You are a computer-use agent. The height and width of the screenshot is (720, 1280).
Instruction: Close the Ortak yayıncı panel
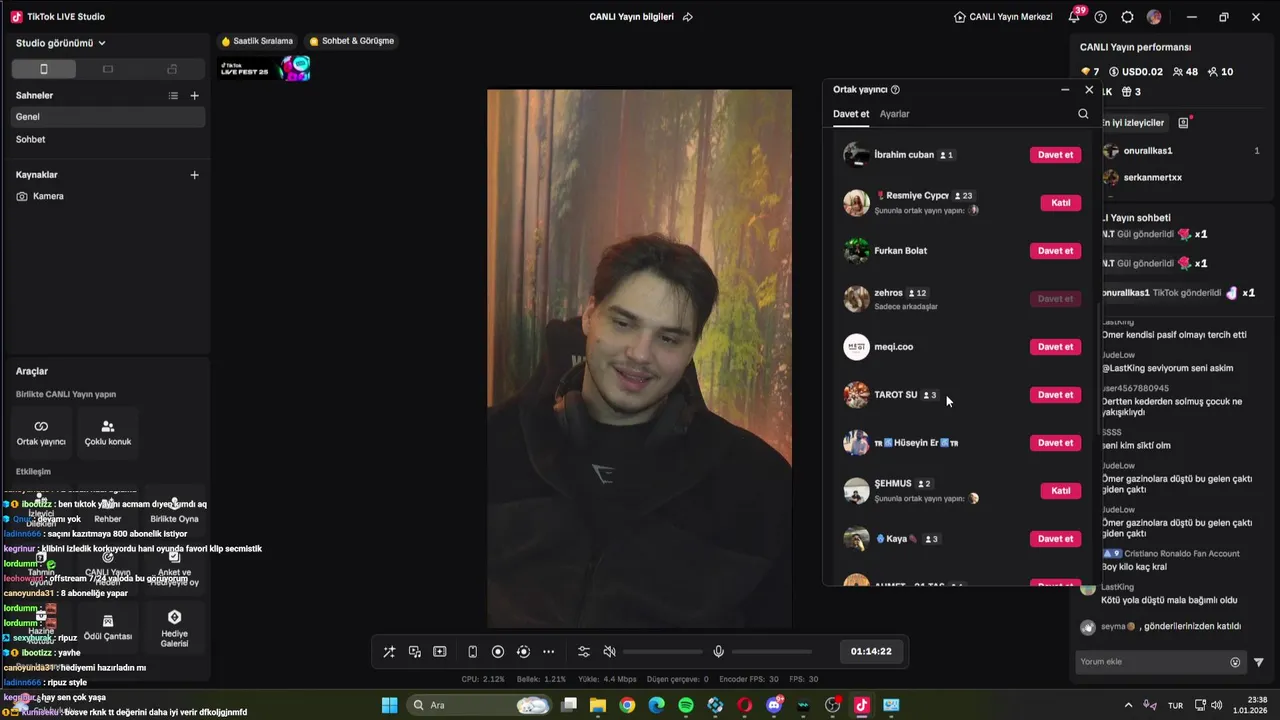point(1089,90)
